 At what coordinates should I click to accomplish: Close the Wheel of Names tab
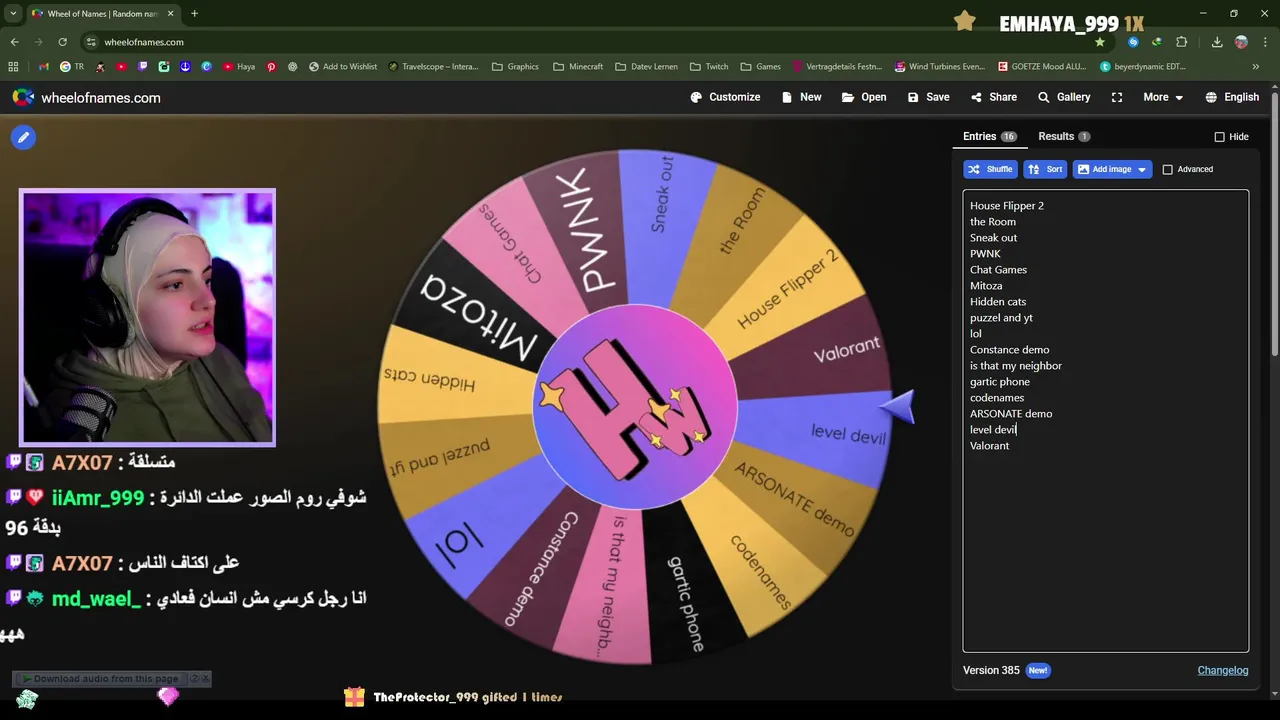pyautogui.click(x=171, y=14)
